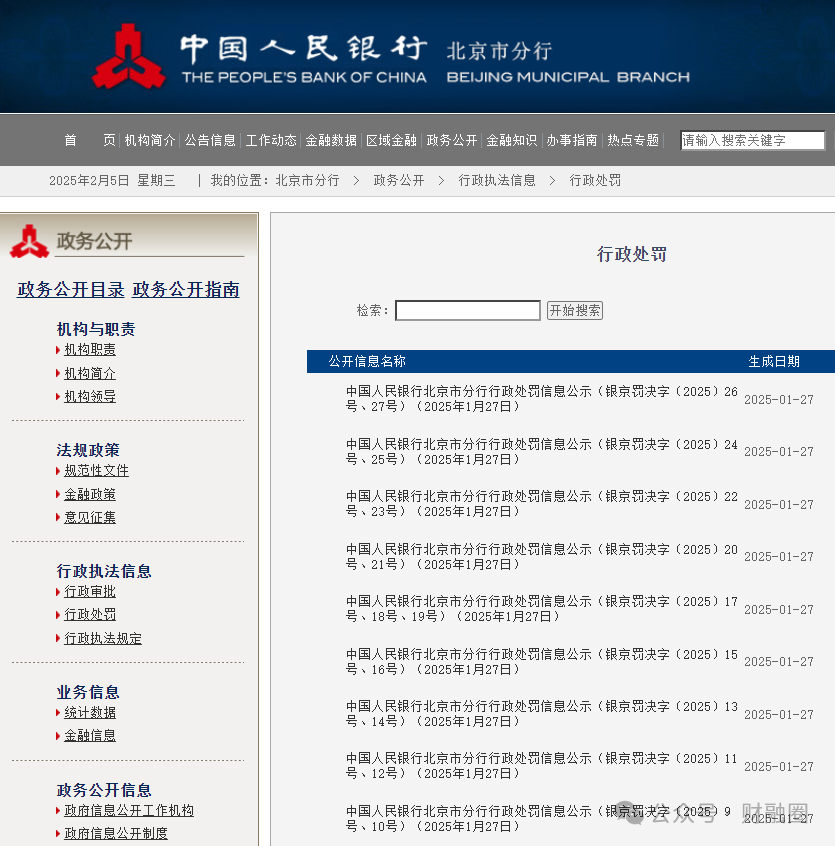
Task: Open the 政府信息公开制度 sidebar link
Action: coord(116,834)
